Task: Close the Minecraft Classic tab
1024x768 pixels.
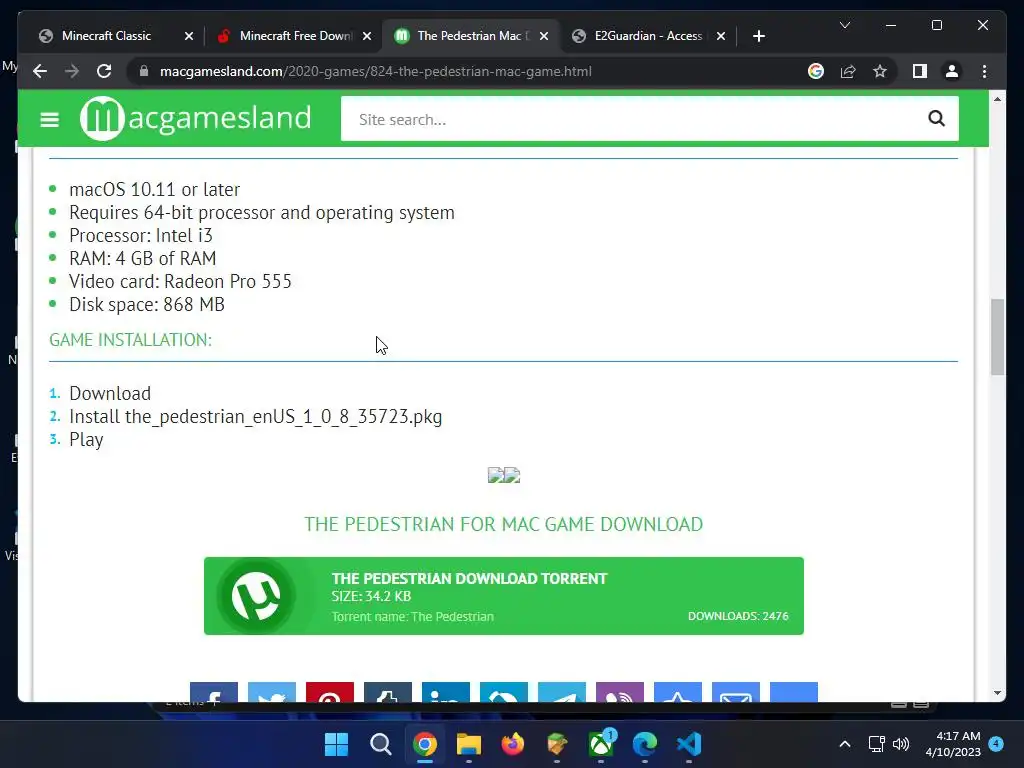Action: click(189, 36)
